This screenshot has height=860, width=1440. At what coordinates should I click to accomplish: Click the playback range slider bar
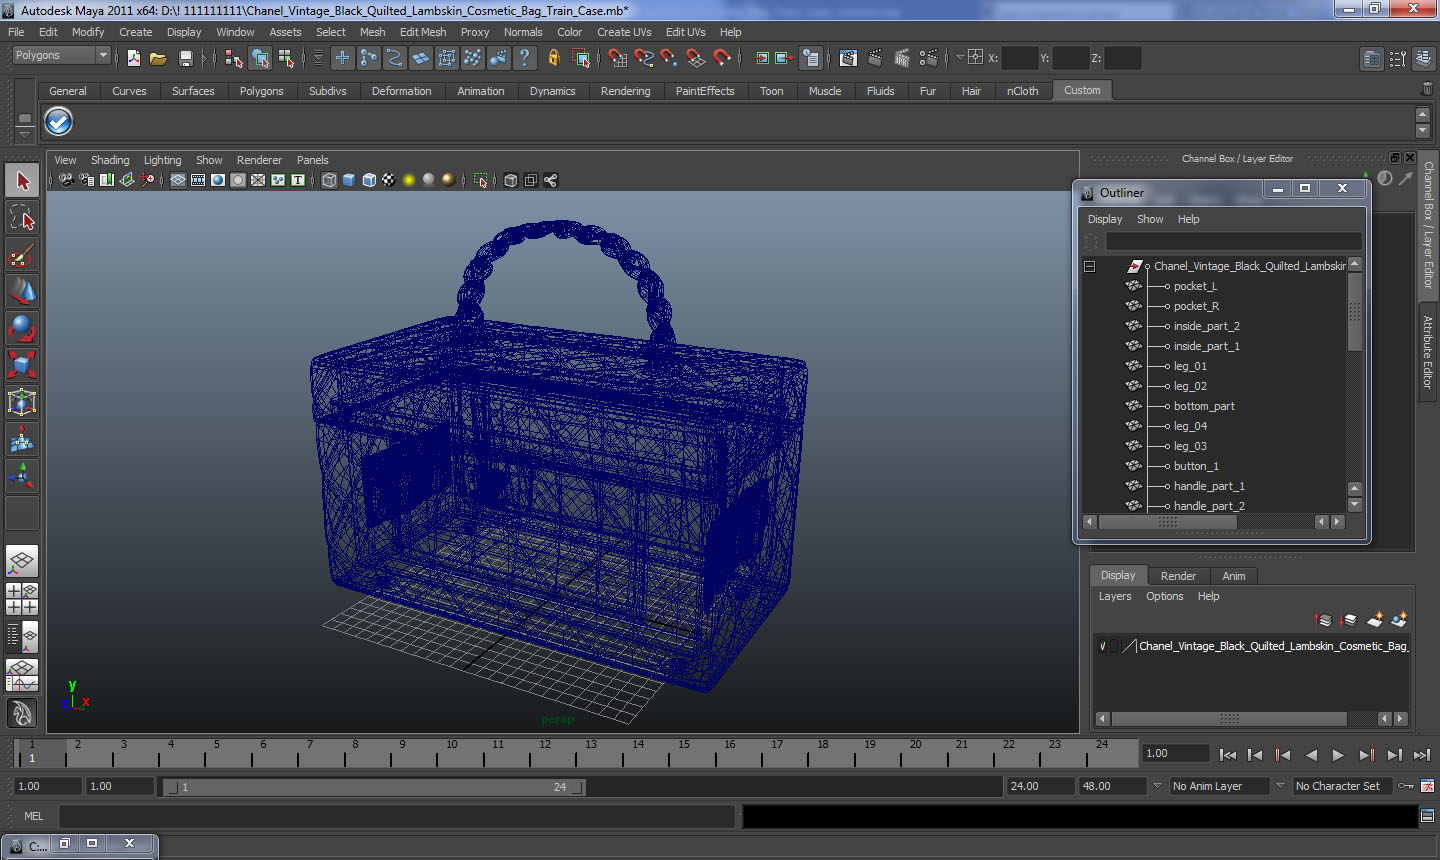click(x=375, y=787)
